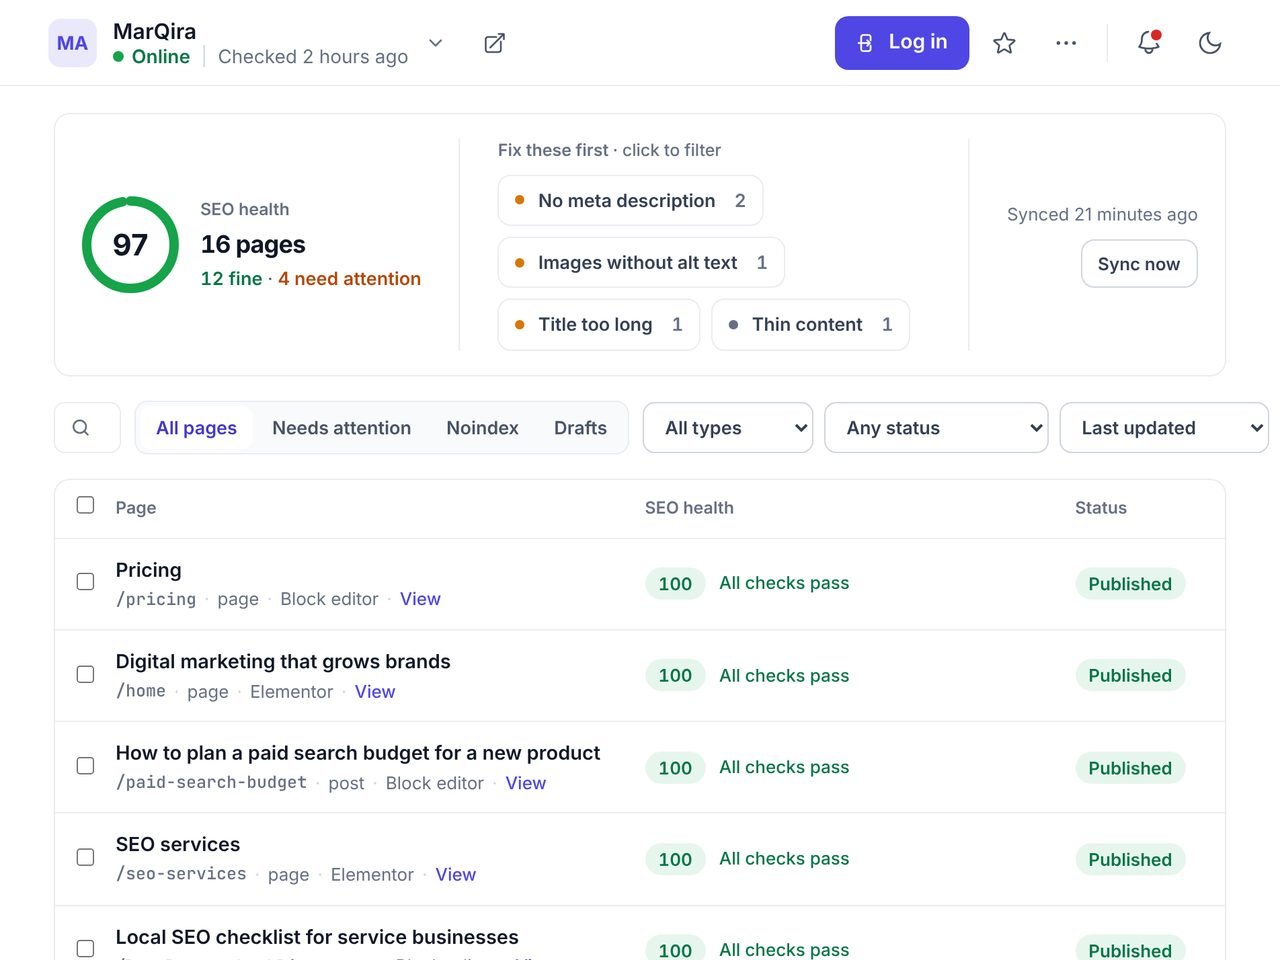
Task: Expand the MarQira site switcher chevron
Action: click(x=435, y=43)
